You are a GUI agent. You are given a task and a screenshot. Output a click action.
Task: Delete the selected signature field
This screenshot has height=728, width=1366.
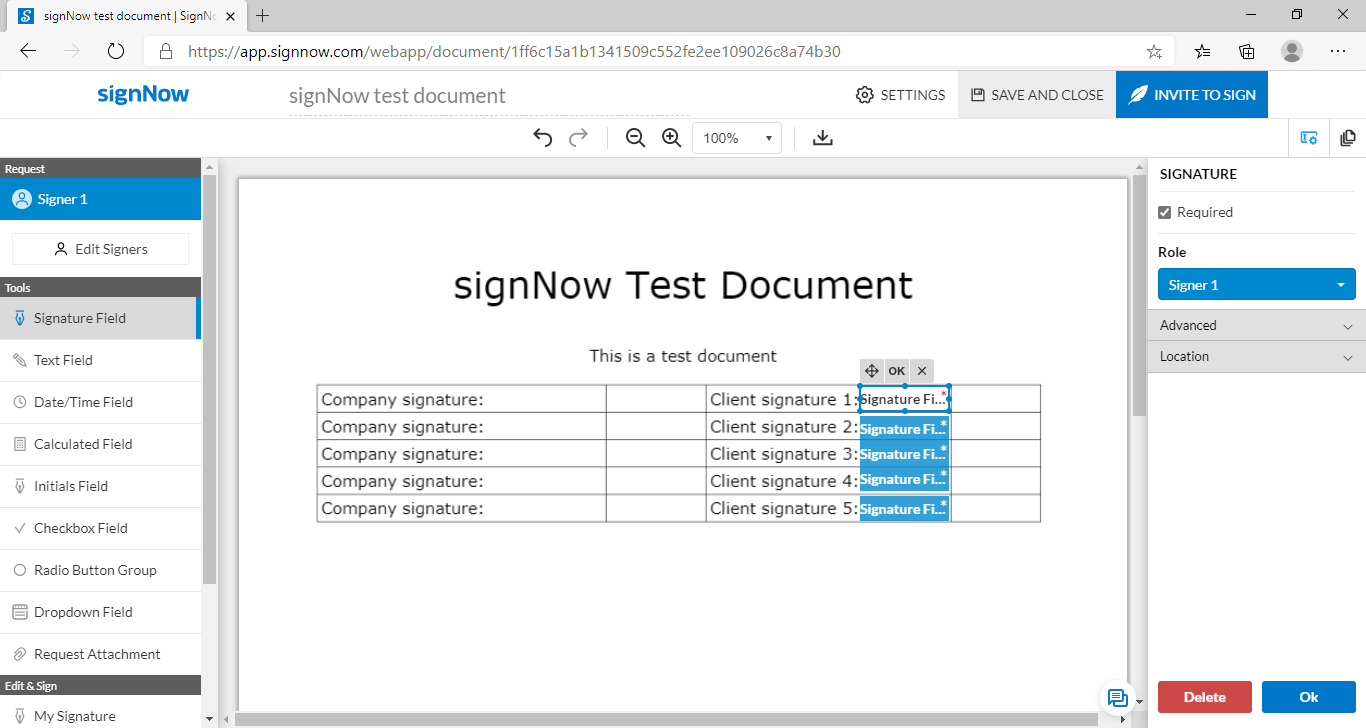point(1205,697)
